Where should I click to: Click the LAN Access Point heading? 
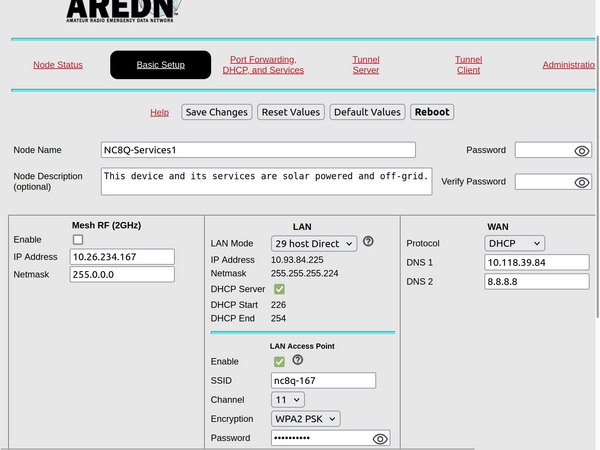[x=302, y=346]
